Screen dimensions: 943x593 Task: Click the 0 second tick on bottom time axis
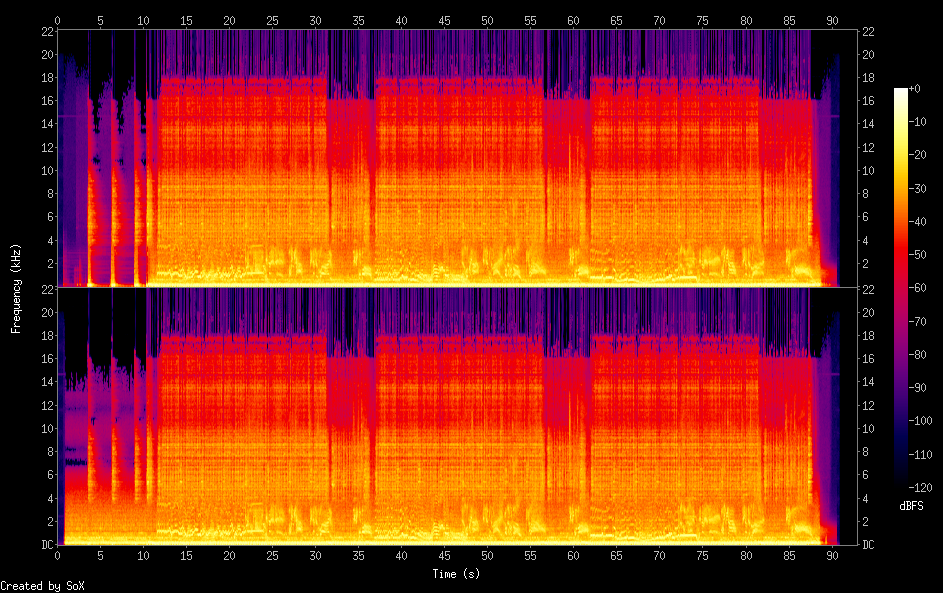(58, 555)
